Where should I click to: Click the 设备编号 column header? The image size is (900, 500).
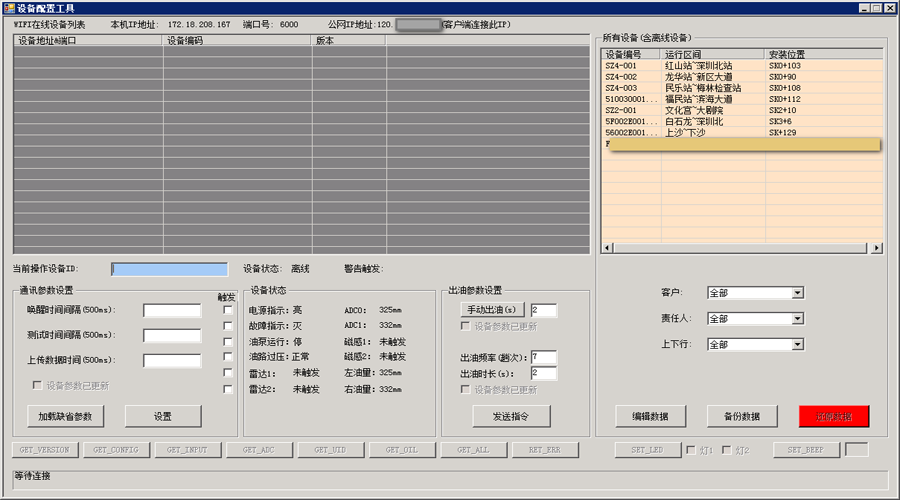(x=630, y=54)
